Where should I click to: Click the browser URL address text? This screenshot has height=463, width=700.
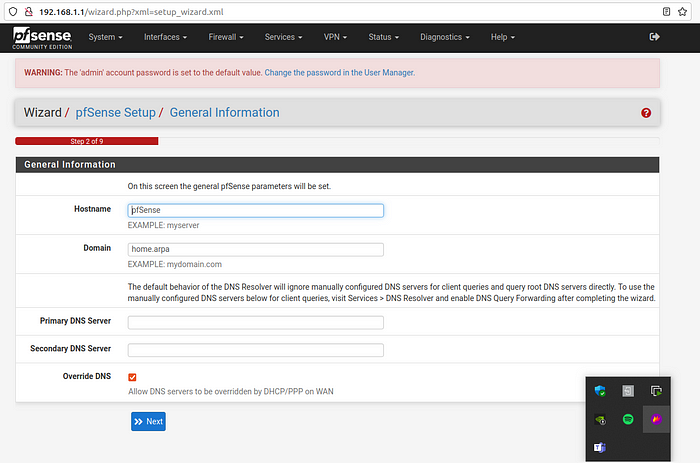[x=131, y=12]
